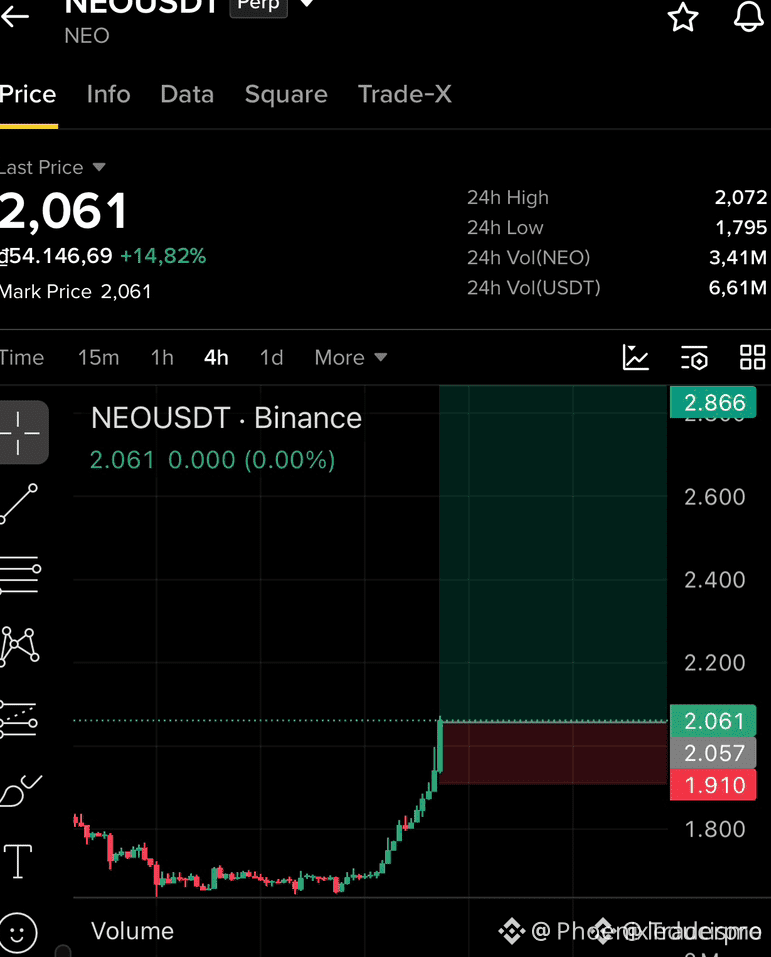The width and height of the screenshot is (771, 957).
Task: Open the Last Price dropdown
Action: (x=52, y=167)
